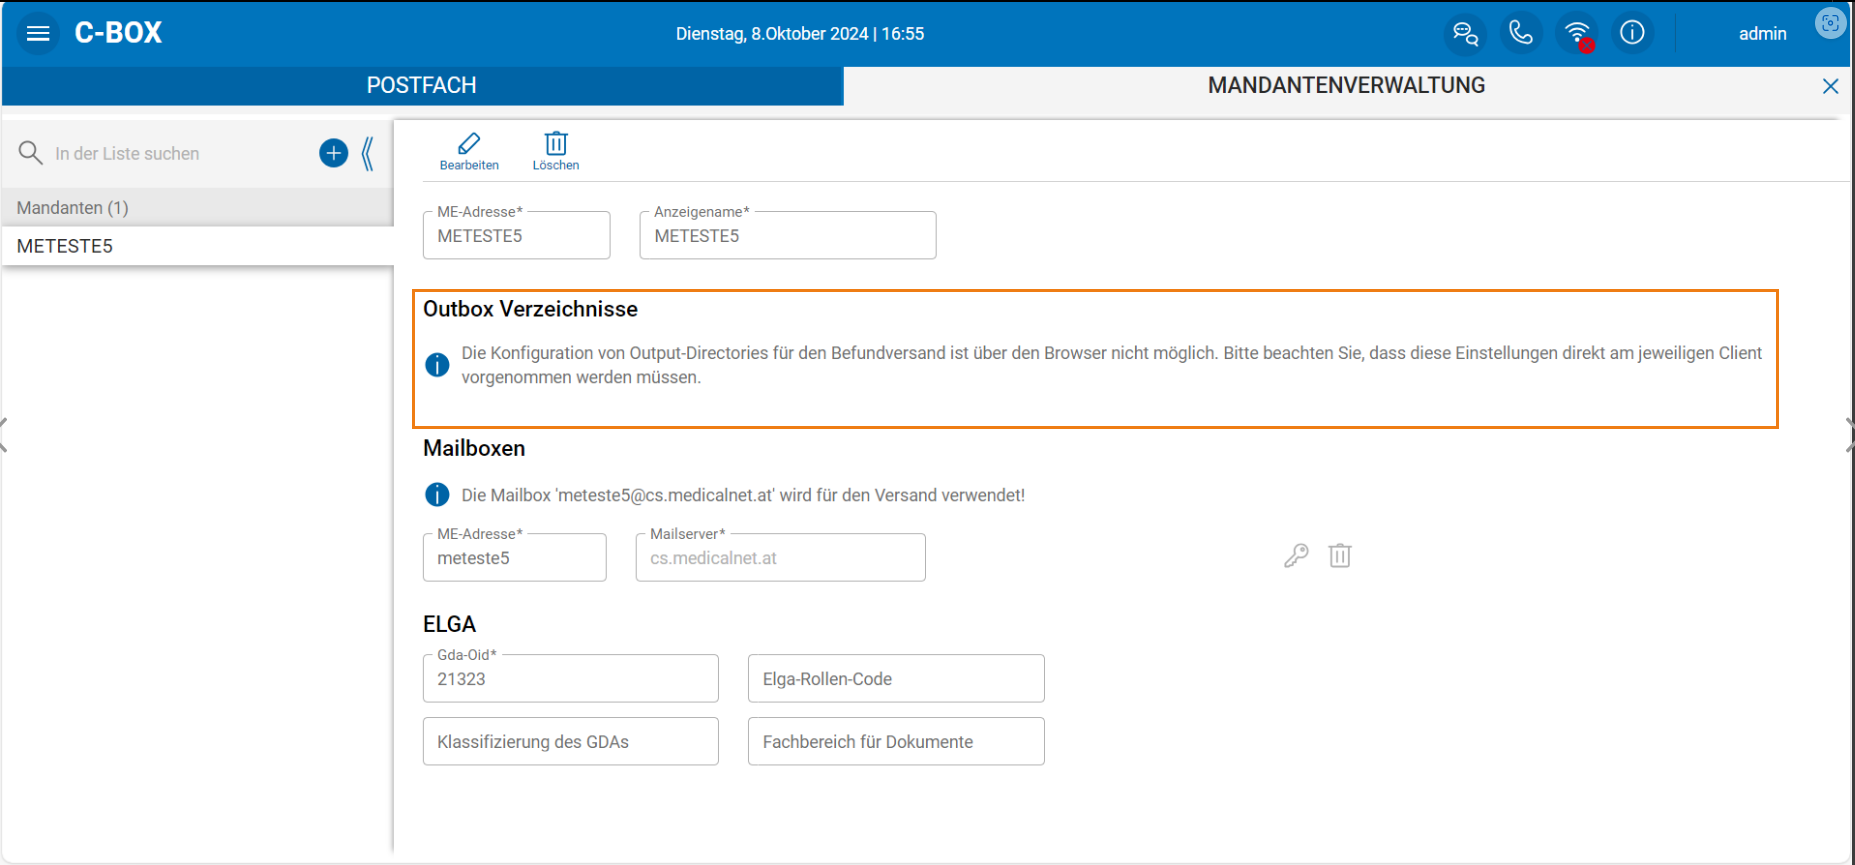This screenshot has width=1855, height=865.
Task: Select the MANDANTENVERWALTUNG tab
Action: click(x=1346, y=86)
